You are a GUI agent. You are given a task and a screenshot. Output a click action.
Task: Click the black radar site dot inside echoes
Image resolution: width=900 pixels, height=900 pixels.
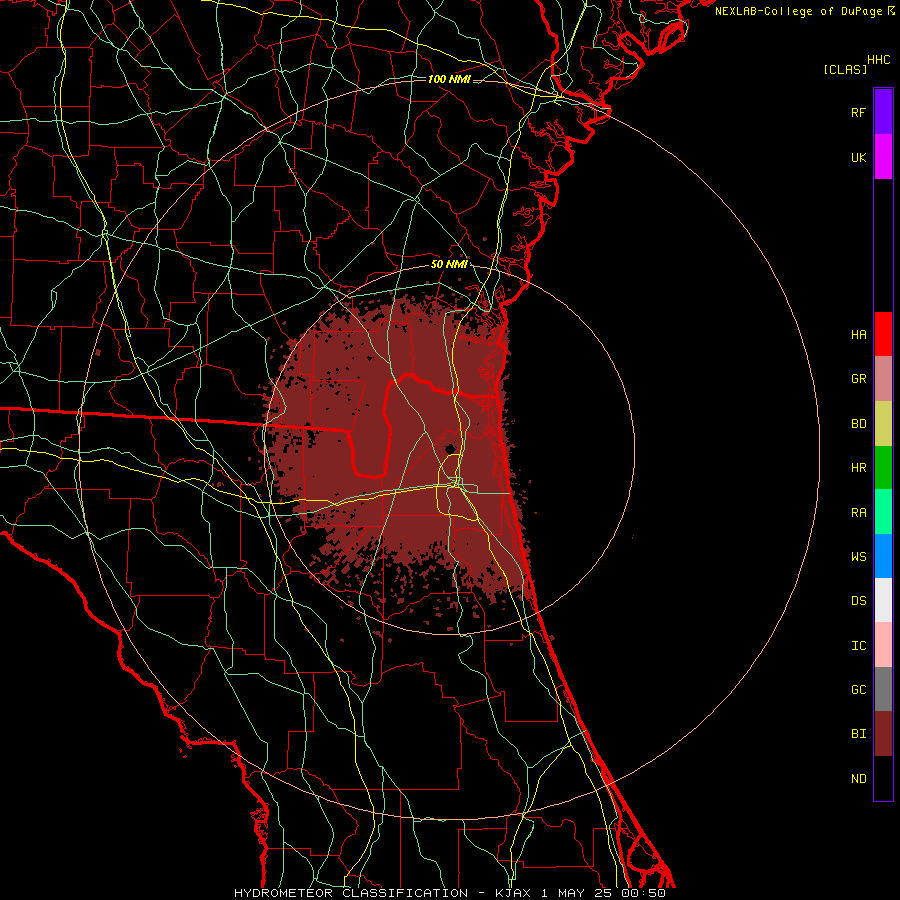[x=451, y=449]
